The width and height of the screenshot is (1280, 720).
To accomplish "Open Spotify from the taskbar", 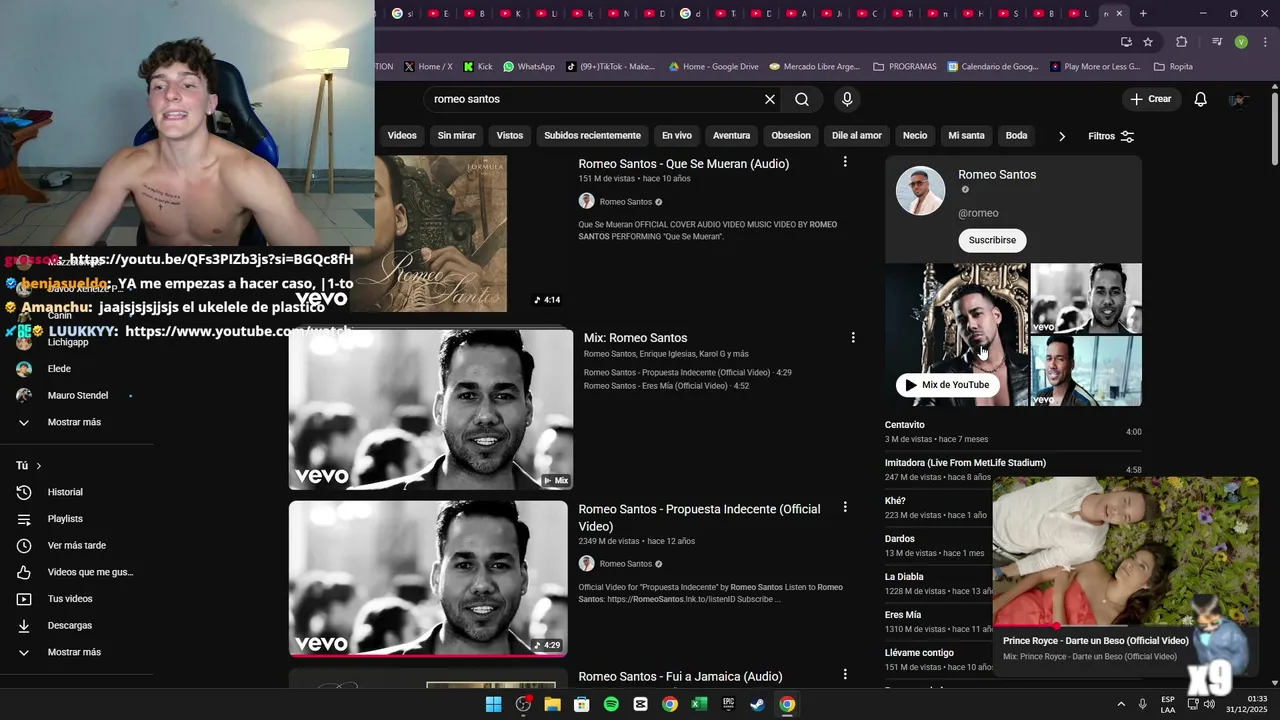I will tap(611, 704).
